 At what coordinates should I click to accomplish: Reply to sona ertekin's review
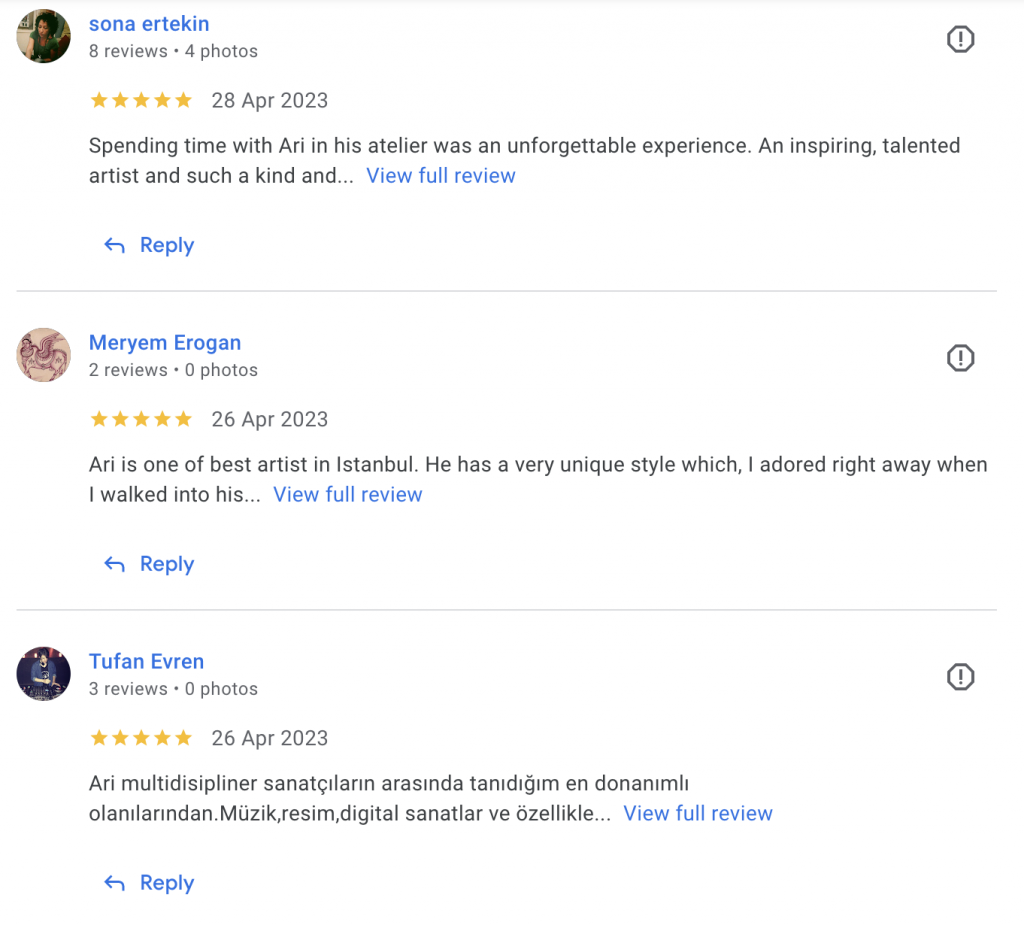click(166, 246)
